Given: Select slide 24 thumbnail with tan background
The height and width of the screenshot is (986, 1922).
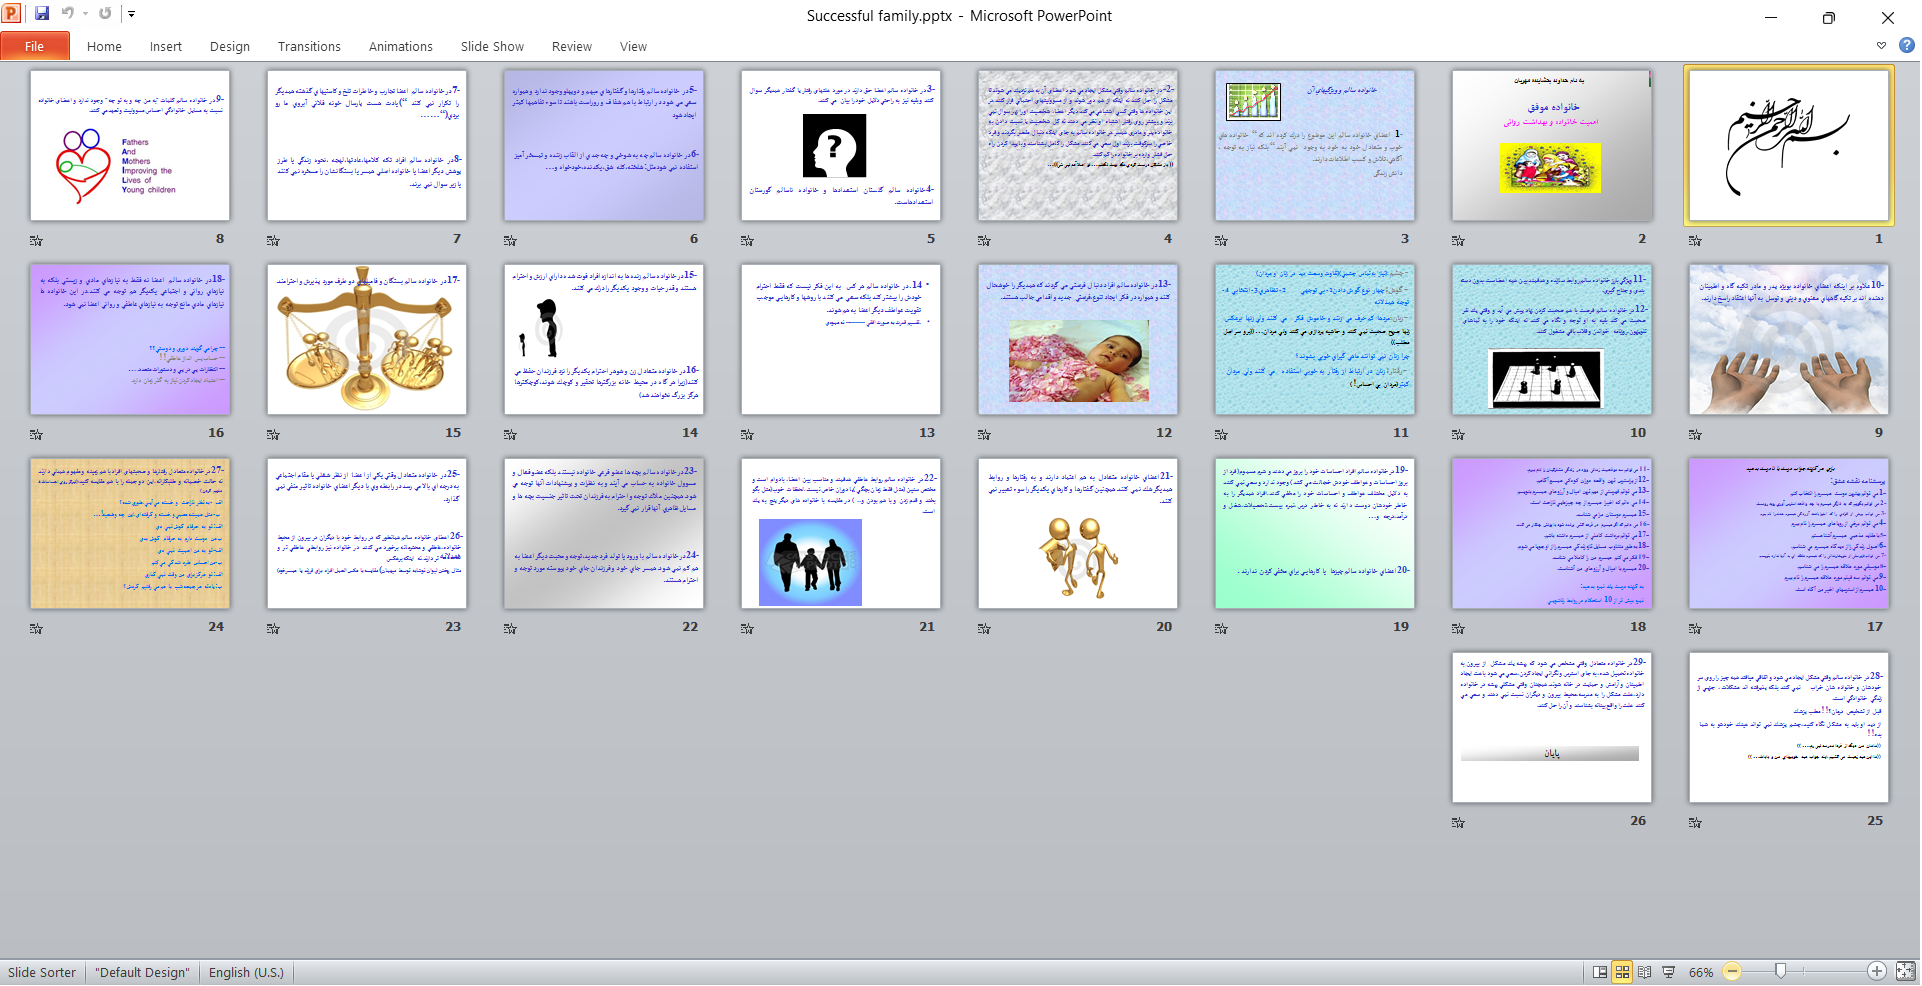Looking at the screenshot, I should point(130,533).
